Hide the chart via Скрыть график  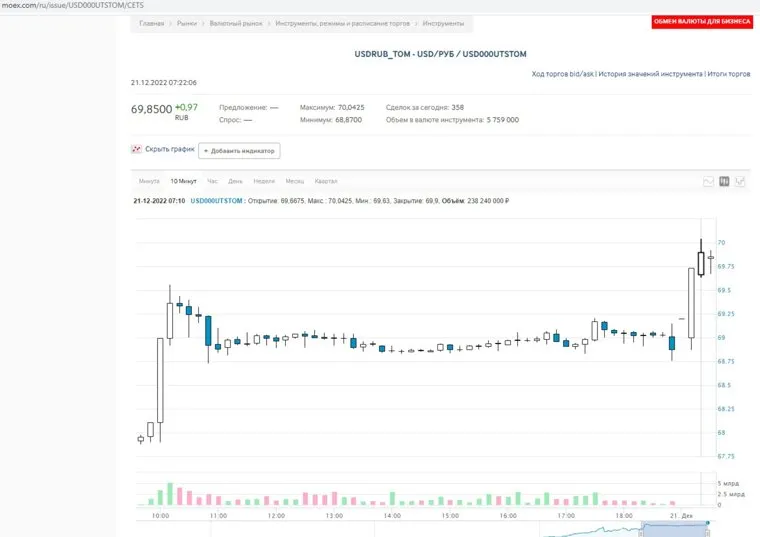[x=169, y=149]
